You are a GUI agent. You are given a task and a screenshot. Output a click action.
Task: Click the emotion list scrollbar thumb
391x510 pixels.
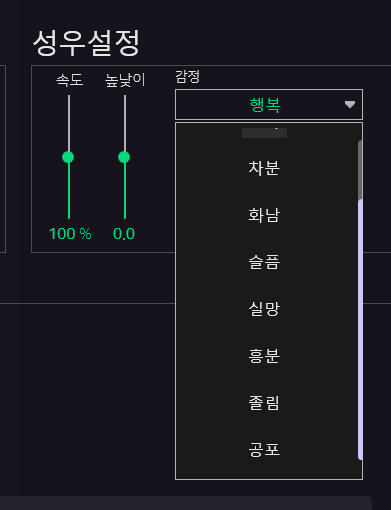click(360, 329)
